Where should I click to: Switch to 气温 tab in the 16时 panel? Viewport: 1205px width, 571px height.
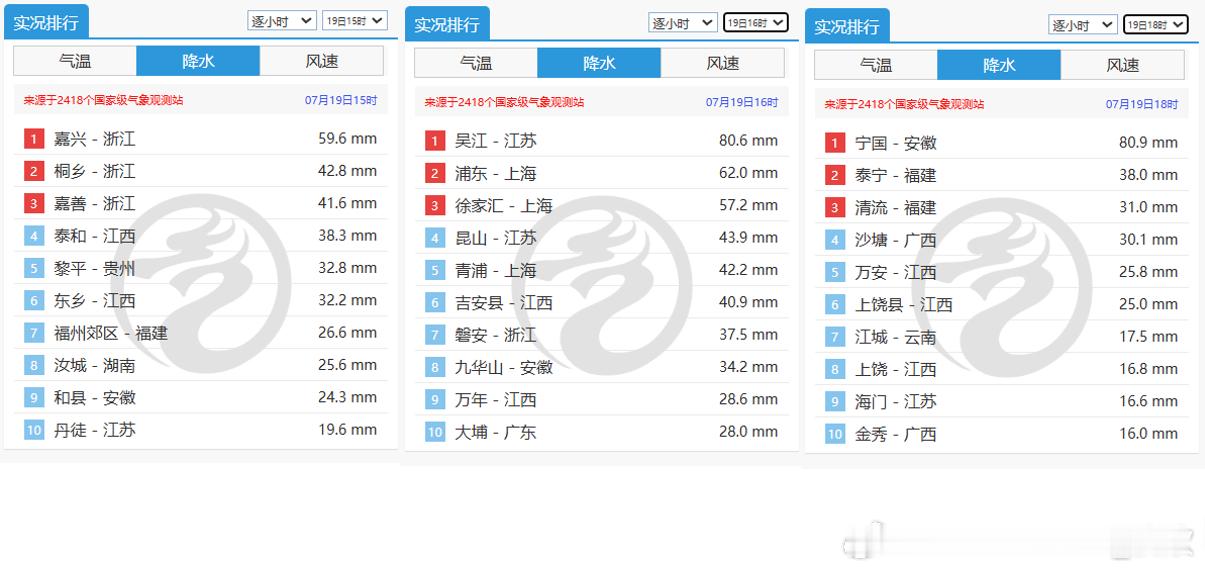[x=476, y=63]
